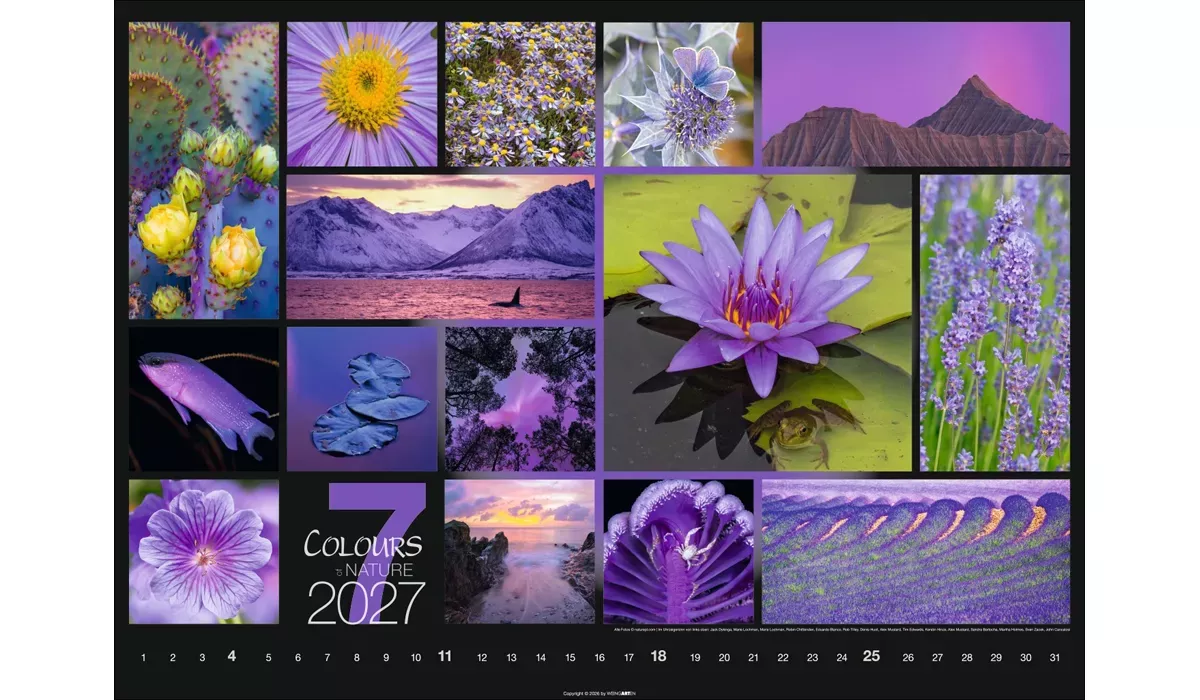
Task: Open the purple geranium flower photo
Action: 204,552
